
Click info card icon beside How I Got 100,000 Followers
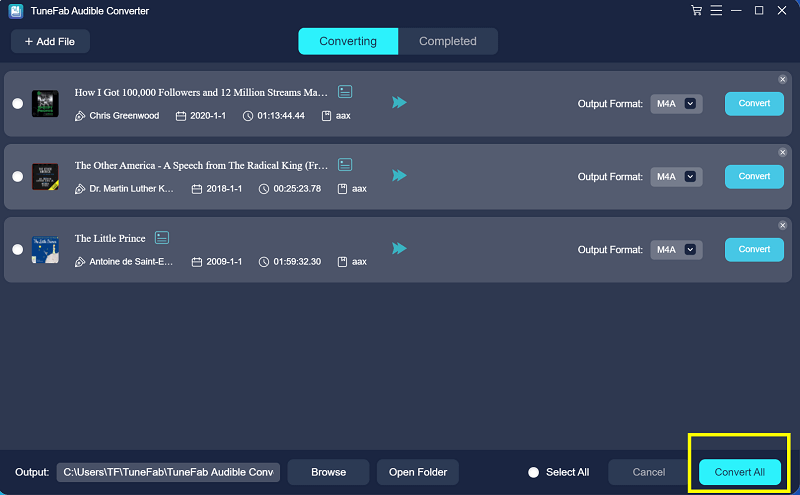pyautogui.click(x=346, y=92)
